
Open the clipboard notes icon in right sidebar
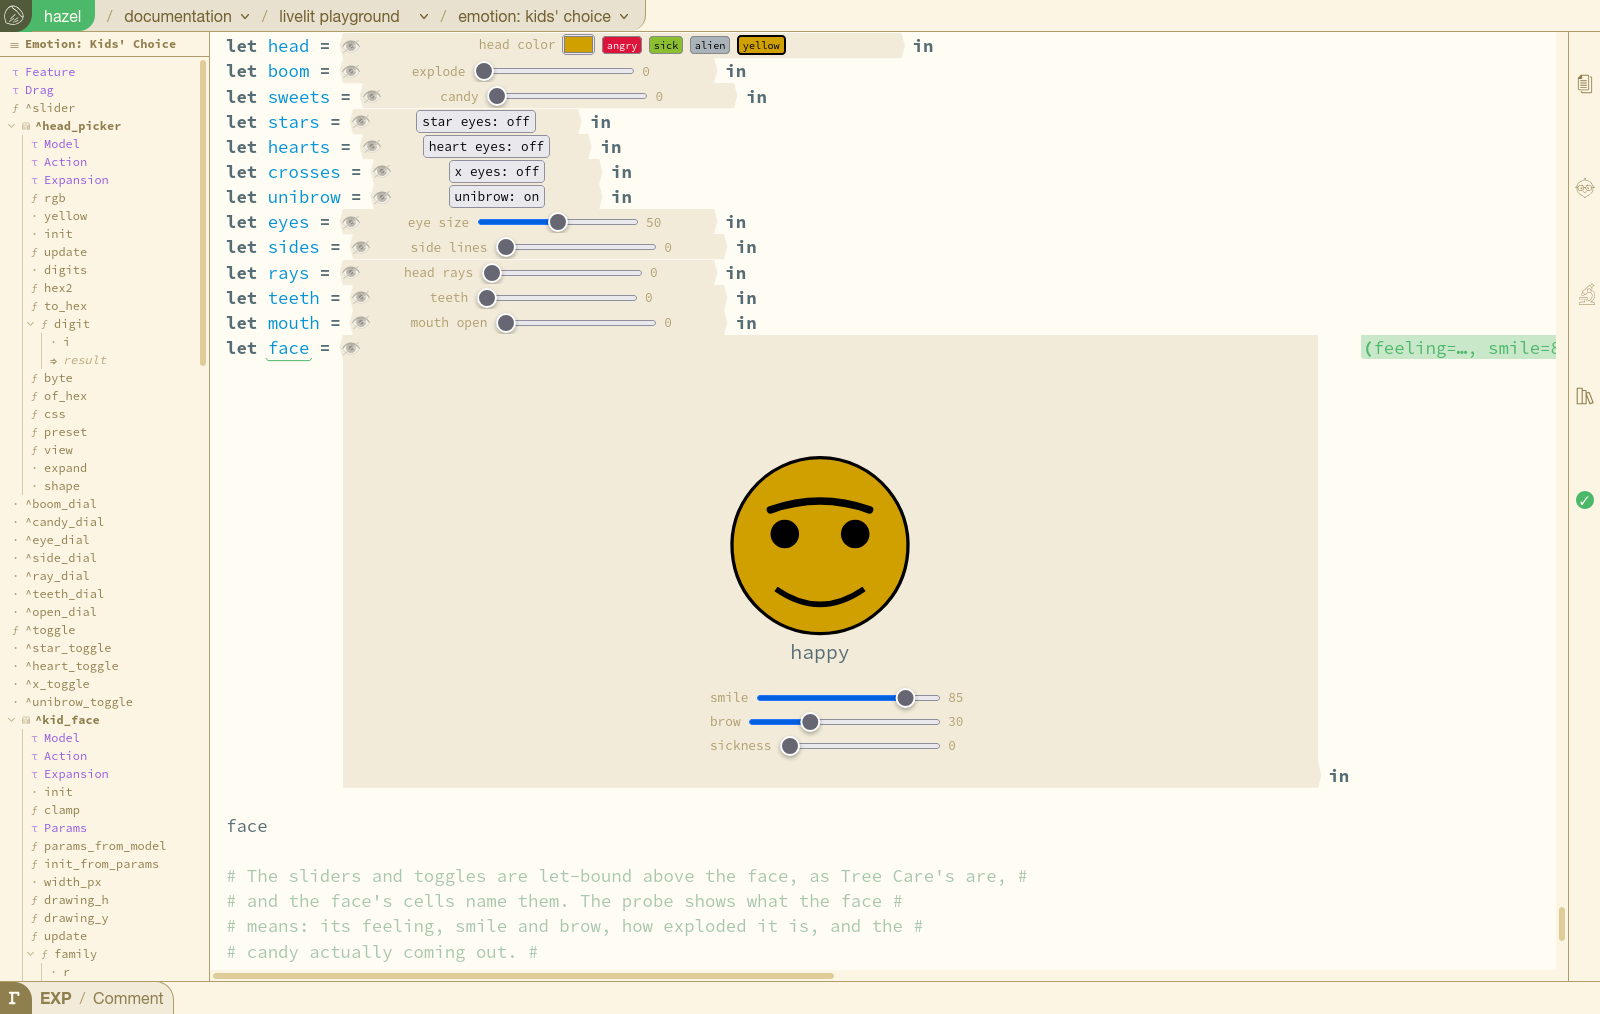click(x=1585, y=84)
